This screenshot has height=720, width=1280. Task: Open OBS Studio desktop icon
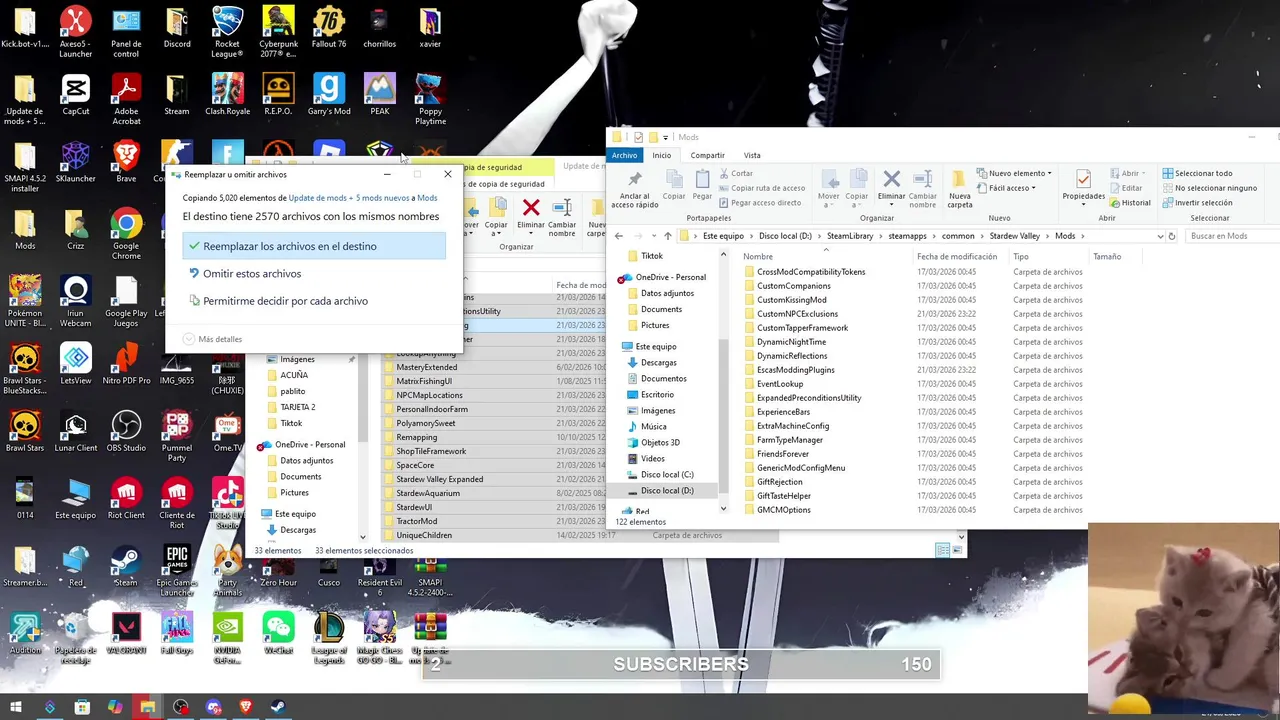[126, 431]
